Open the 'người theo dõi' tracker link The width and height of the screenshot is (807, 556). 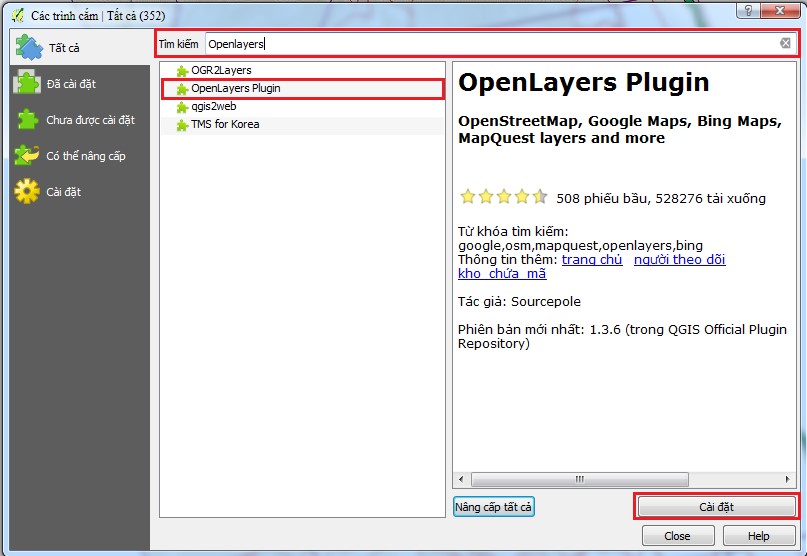click(679, 260)
